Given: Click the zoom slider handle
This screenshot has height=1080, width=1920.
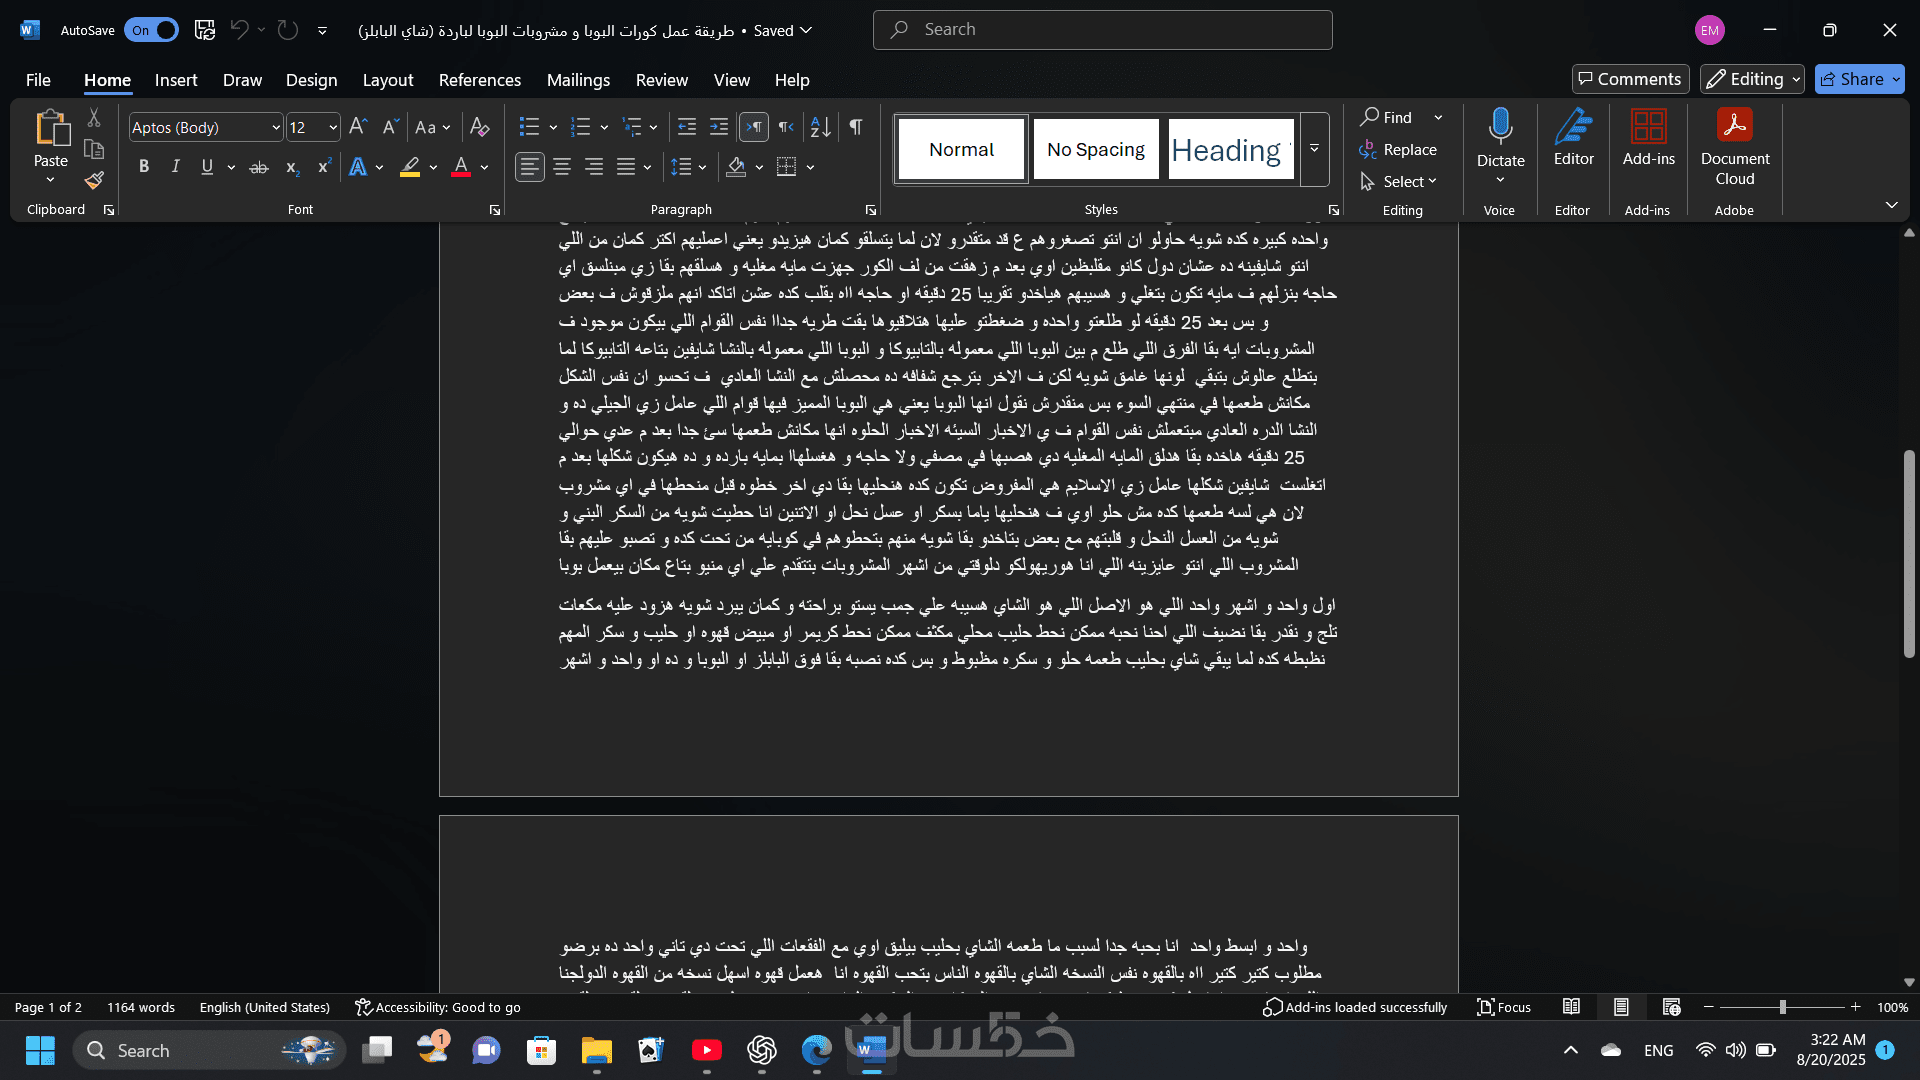Looking at the screenshot, I should [x=1782, y=1007].
